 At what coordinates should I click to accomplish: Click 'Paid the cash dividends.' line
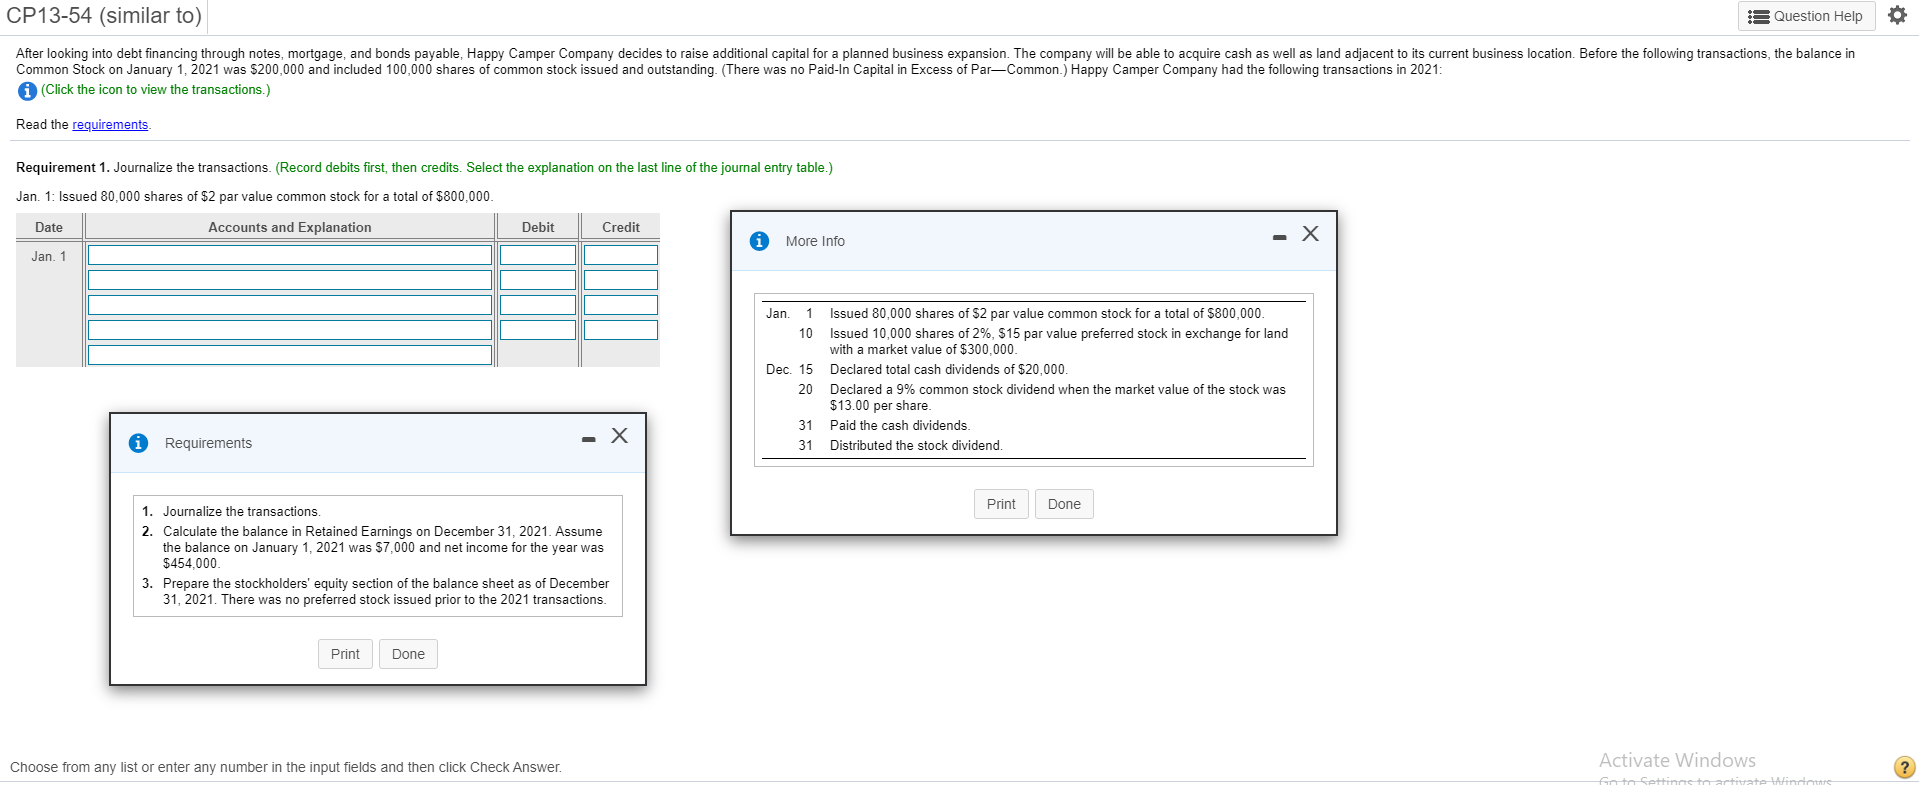point(900,426)
